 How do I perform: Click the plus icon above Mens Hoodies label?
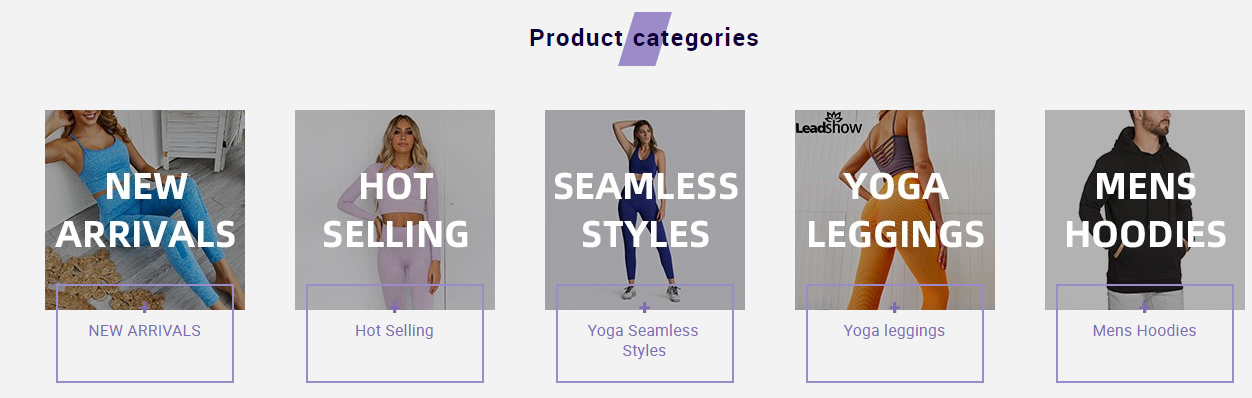pyautogui.click(x=1145, y=307)
